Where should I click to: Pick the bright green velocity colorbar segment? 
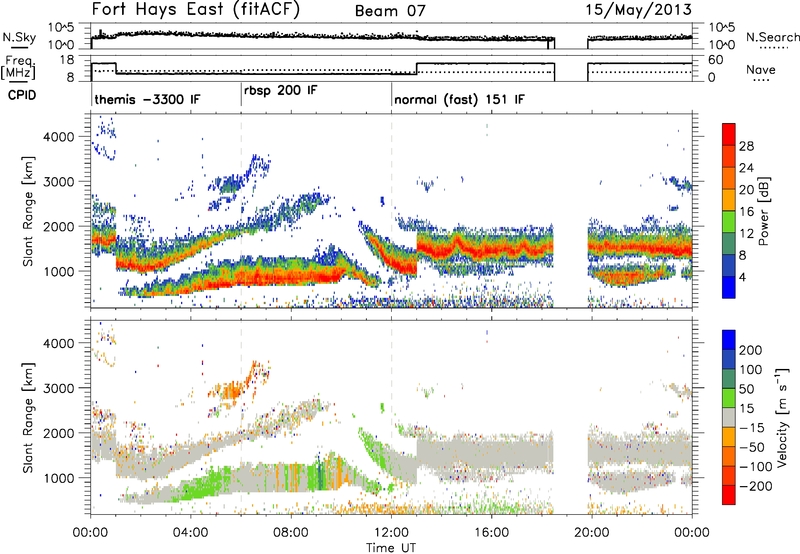coord(729,398)
